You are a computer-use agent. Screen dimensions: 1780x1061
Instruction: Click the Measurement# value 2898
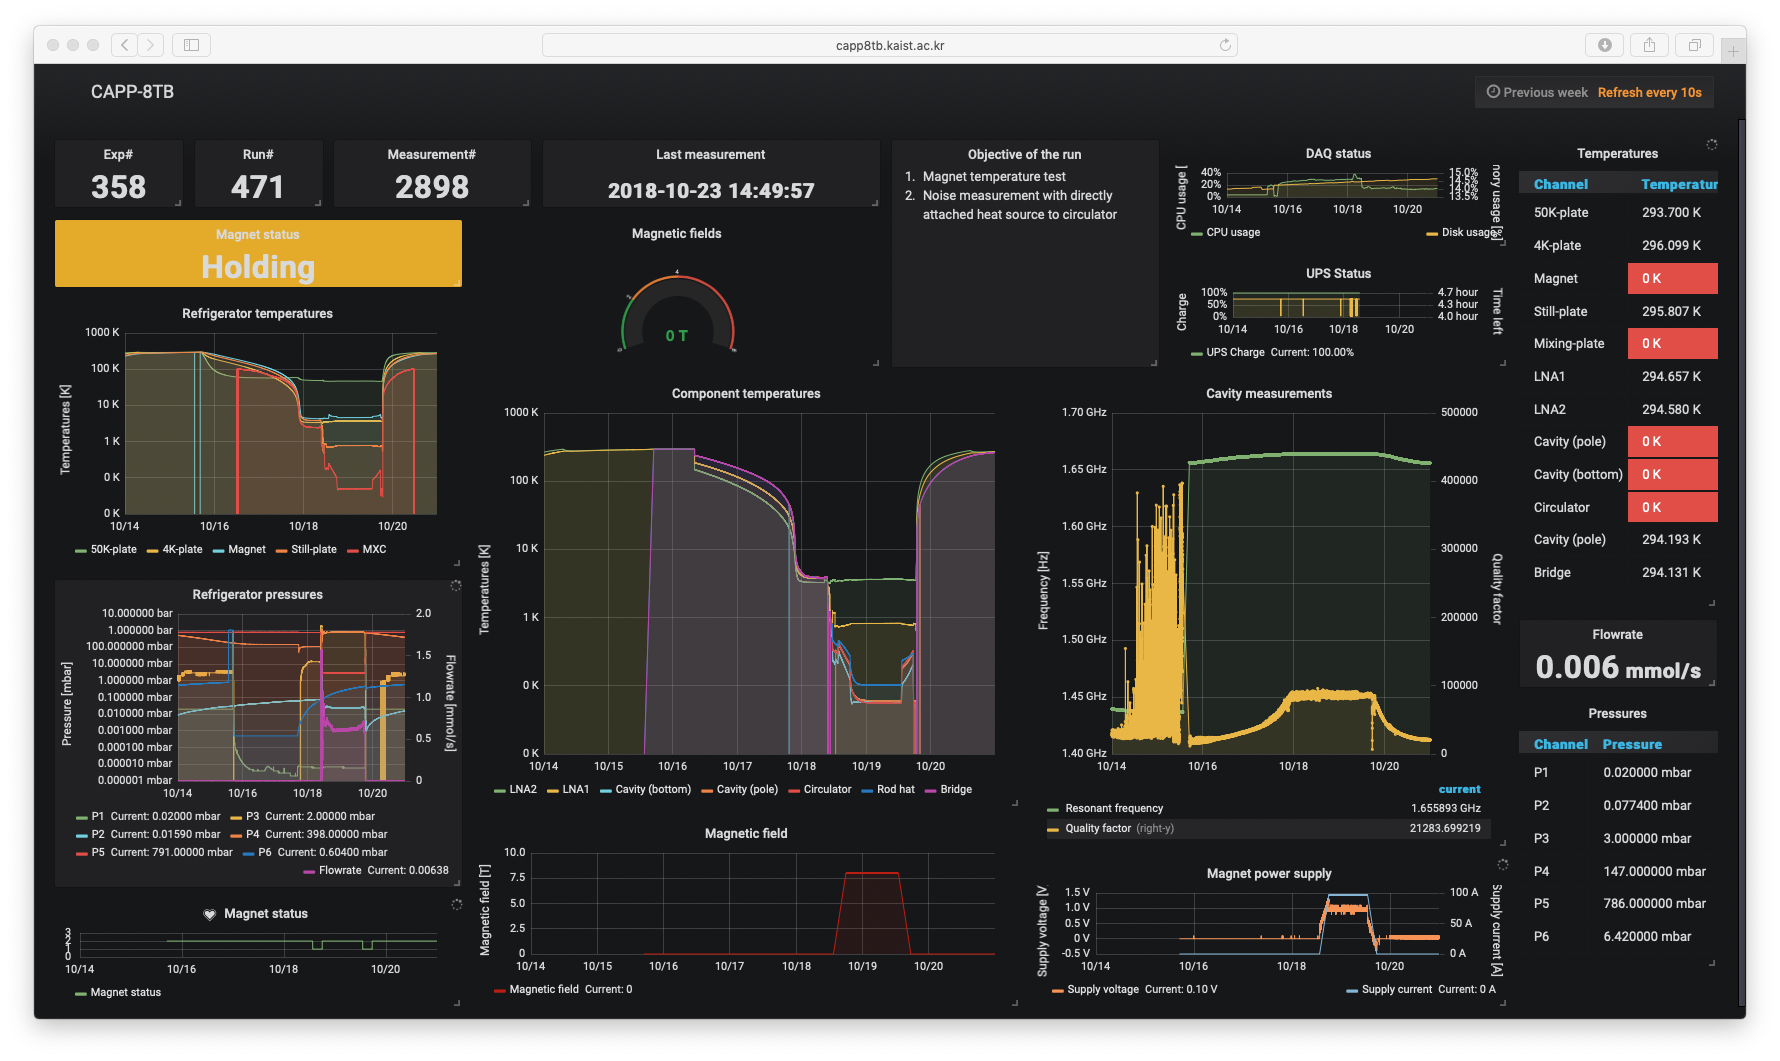point(431,187)
